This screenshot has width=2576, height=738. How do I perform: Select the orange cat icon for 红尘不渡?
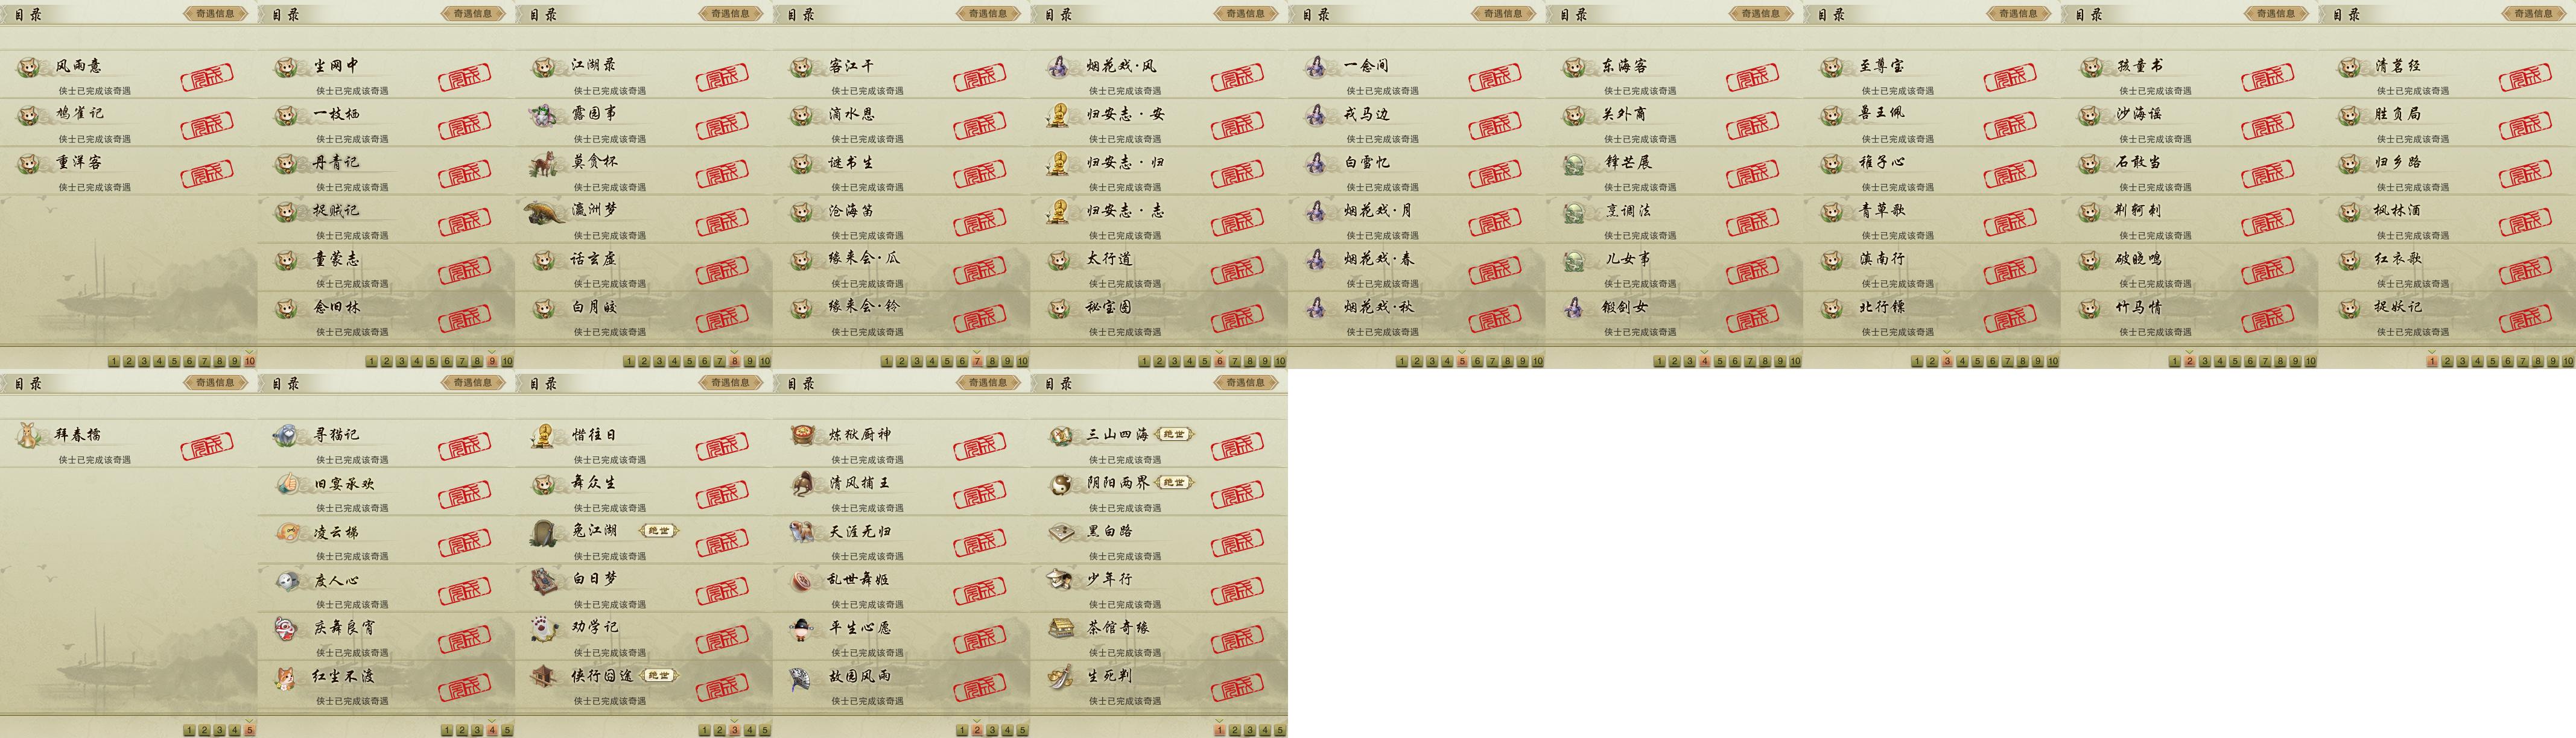click(x=287, y=677)
